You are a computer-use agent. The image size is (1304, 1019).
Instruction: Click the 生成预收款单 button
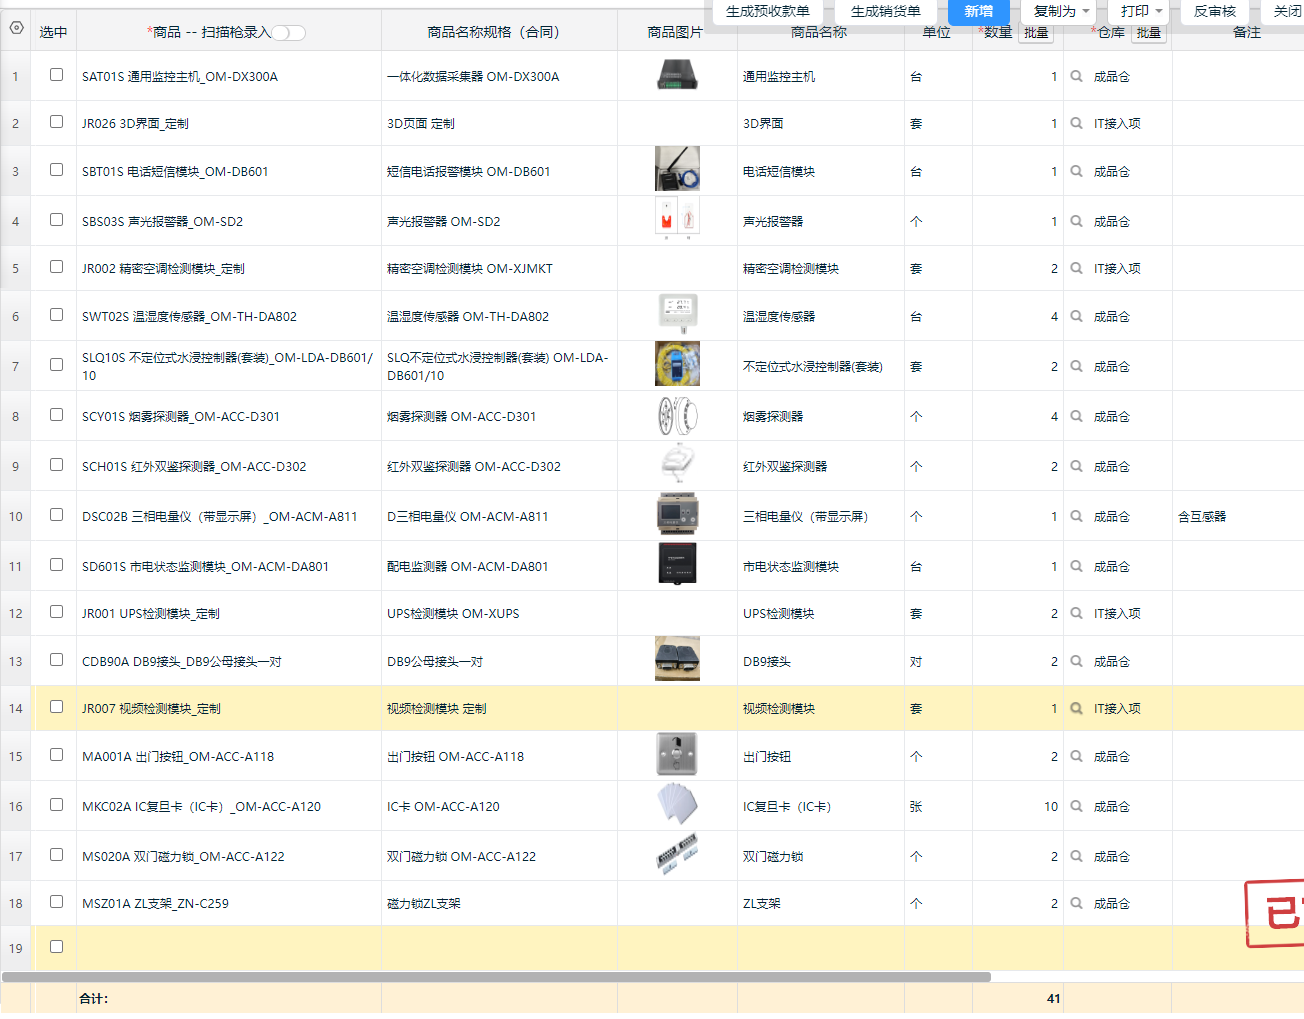click(x=768, y=11)
